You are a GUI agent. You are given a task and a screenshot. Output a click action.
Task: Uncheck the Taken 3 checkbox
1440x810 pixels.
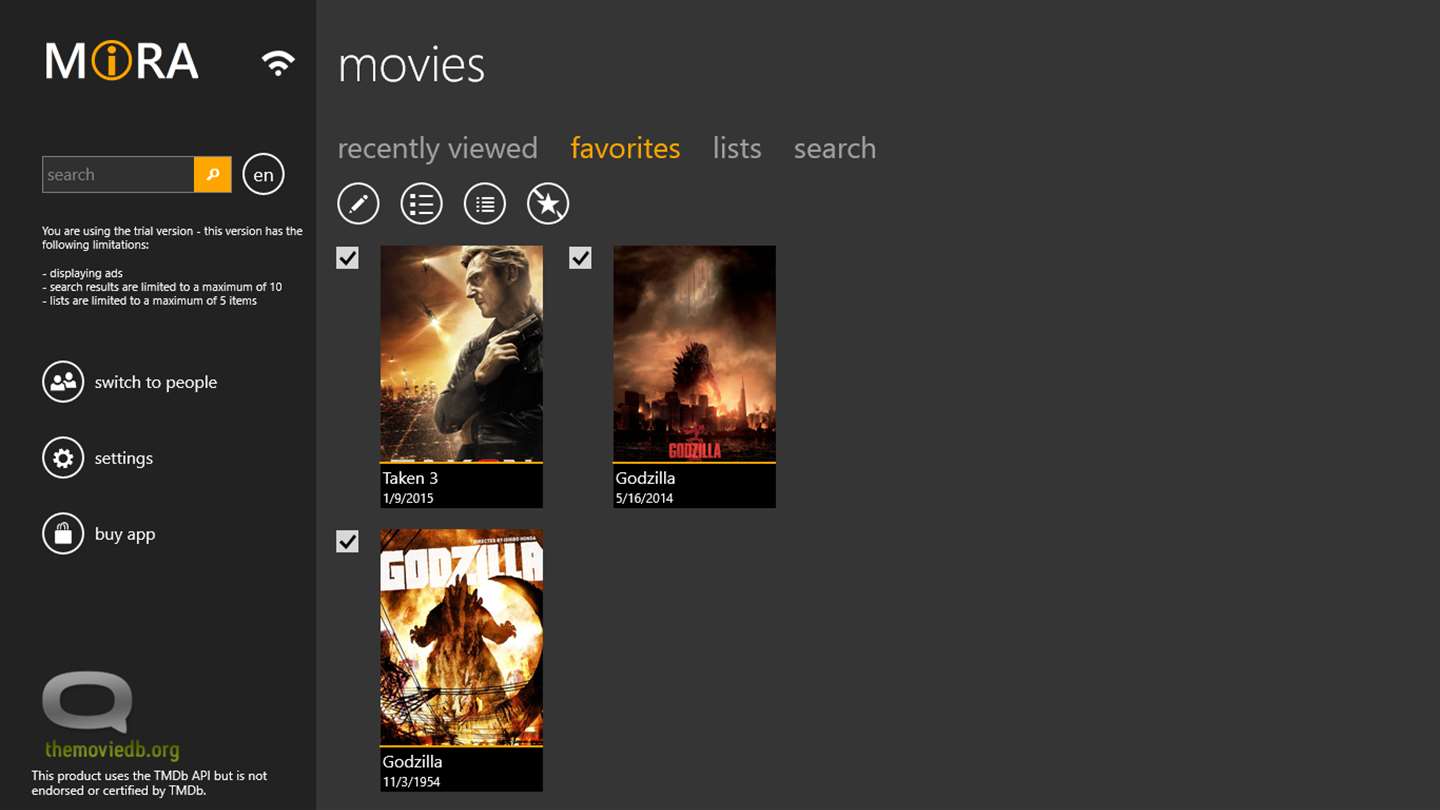347,258
